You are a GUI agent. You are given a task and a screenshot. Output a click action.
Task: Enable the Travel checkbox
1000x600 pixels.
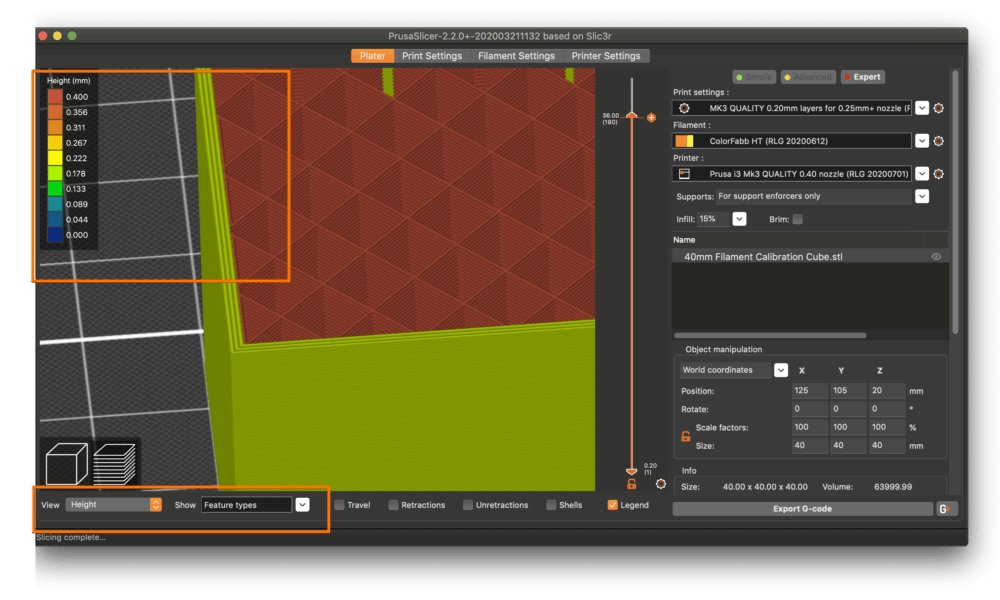click(340, 505)
